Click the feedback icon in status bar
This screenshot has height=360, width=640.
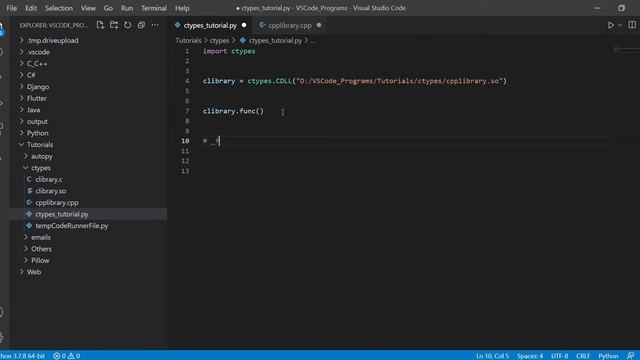631,356
